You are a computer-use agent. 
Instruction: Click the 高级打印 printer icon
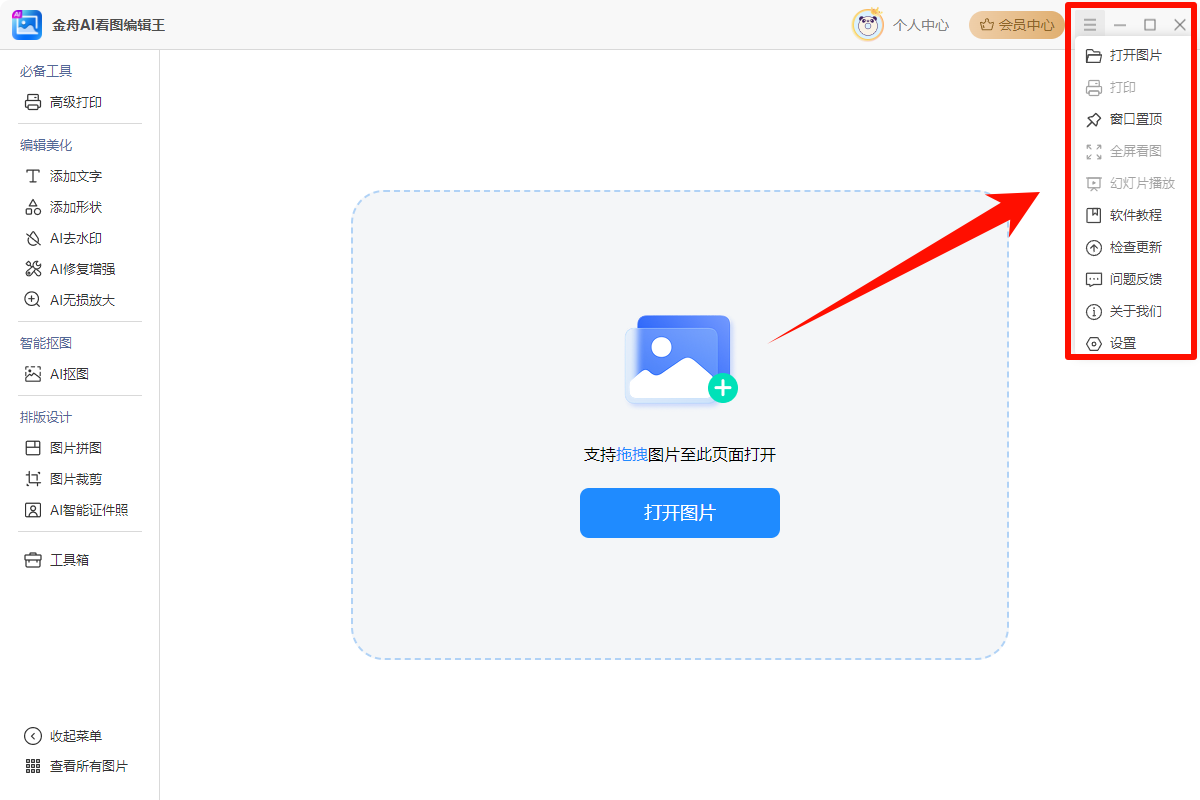click(x=33, y=102)
